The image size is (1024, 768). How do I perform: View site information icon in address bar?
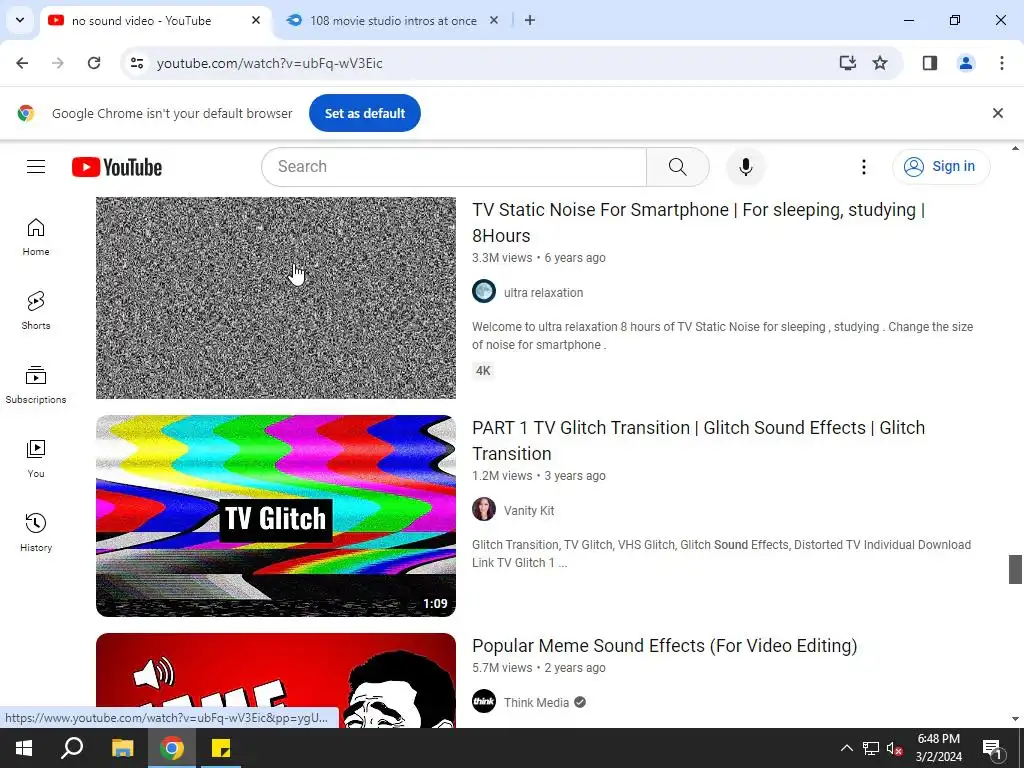pos(137,63)
